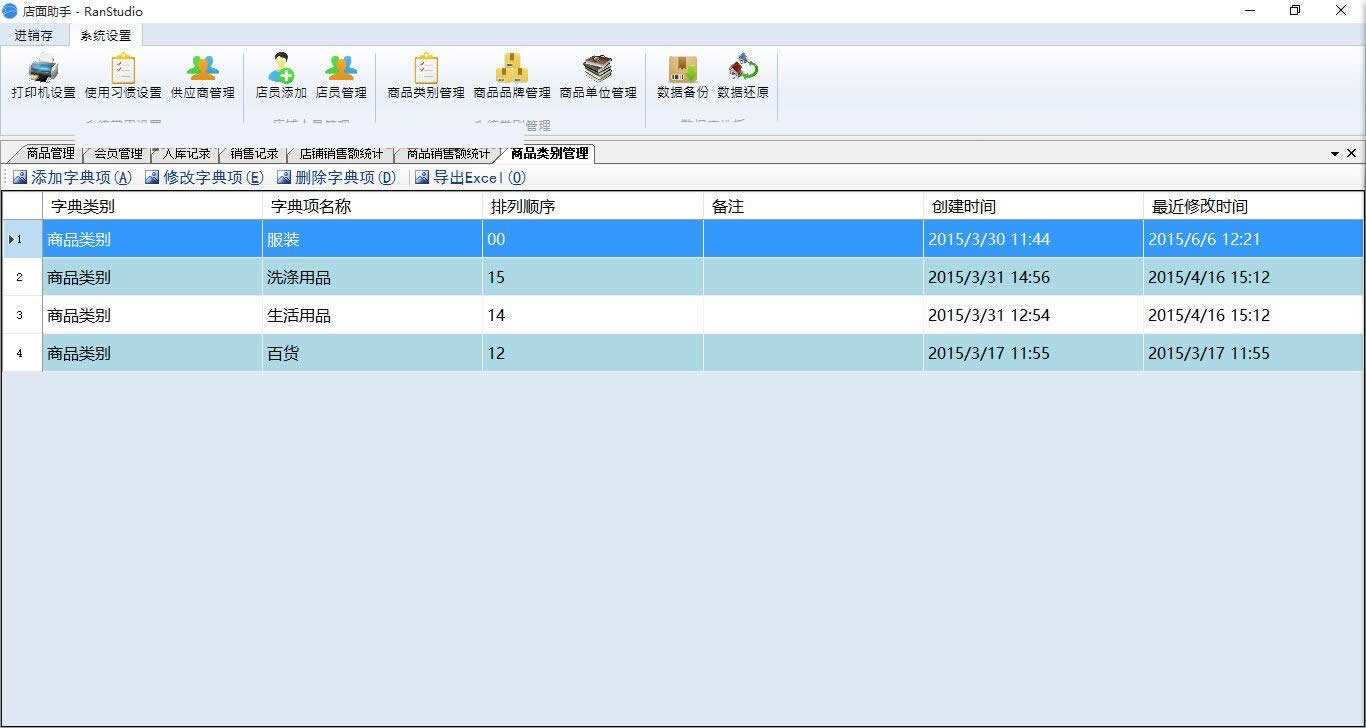Click 数据备份 data backup icon
Image resolution: width=1366 pixels, height=728 pixels.
(x=683, y=77)
